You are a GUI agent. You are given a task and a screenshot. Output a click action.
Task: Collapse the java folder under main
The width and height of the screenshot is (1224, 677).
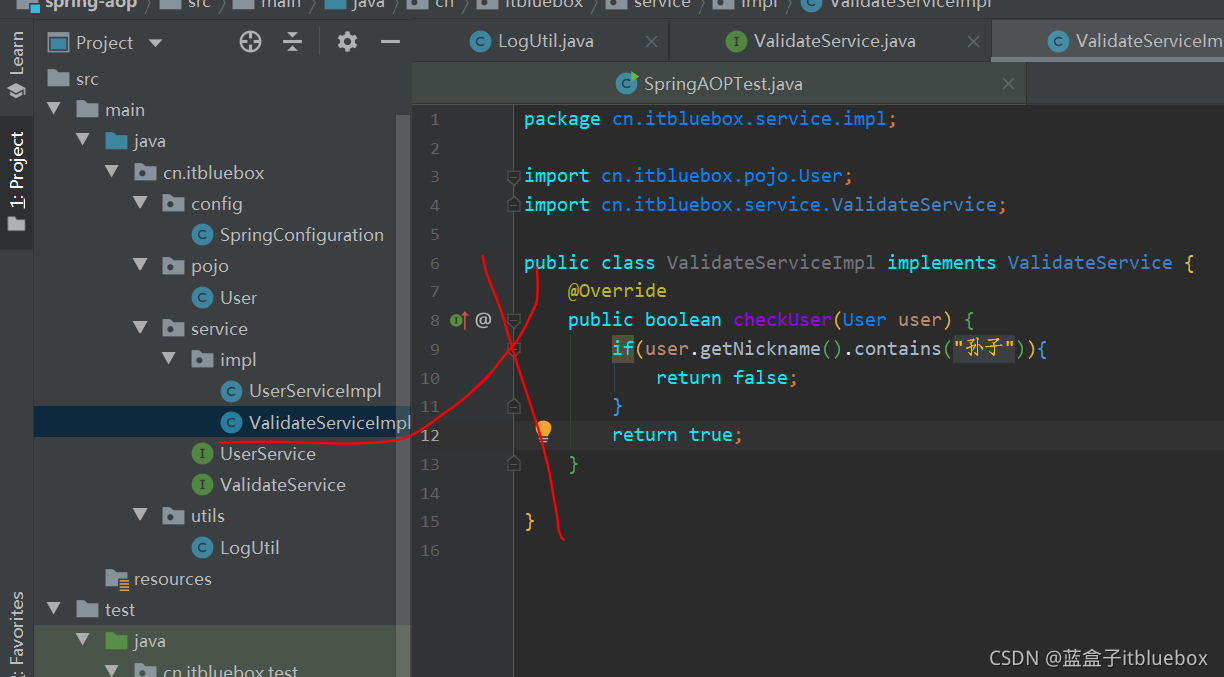(x=83, y=141)
